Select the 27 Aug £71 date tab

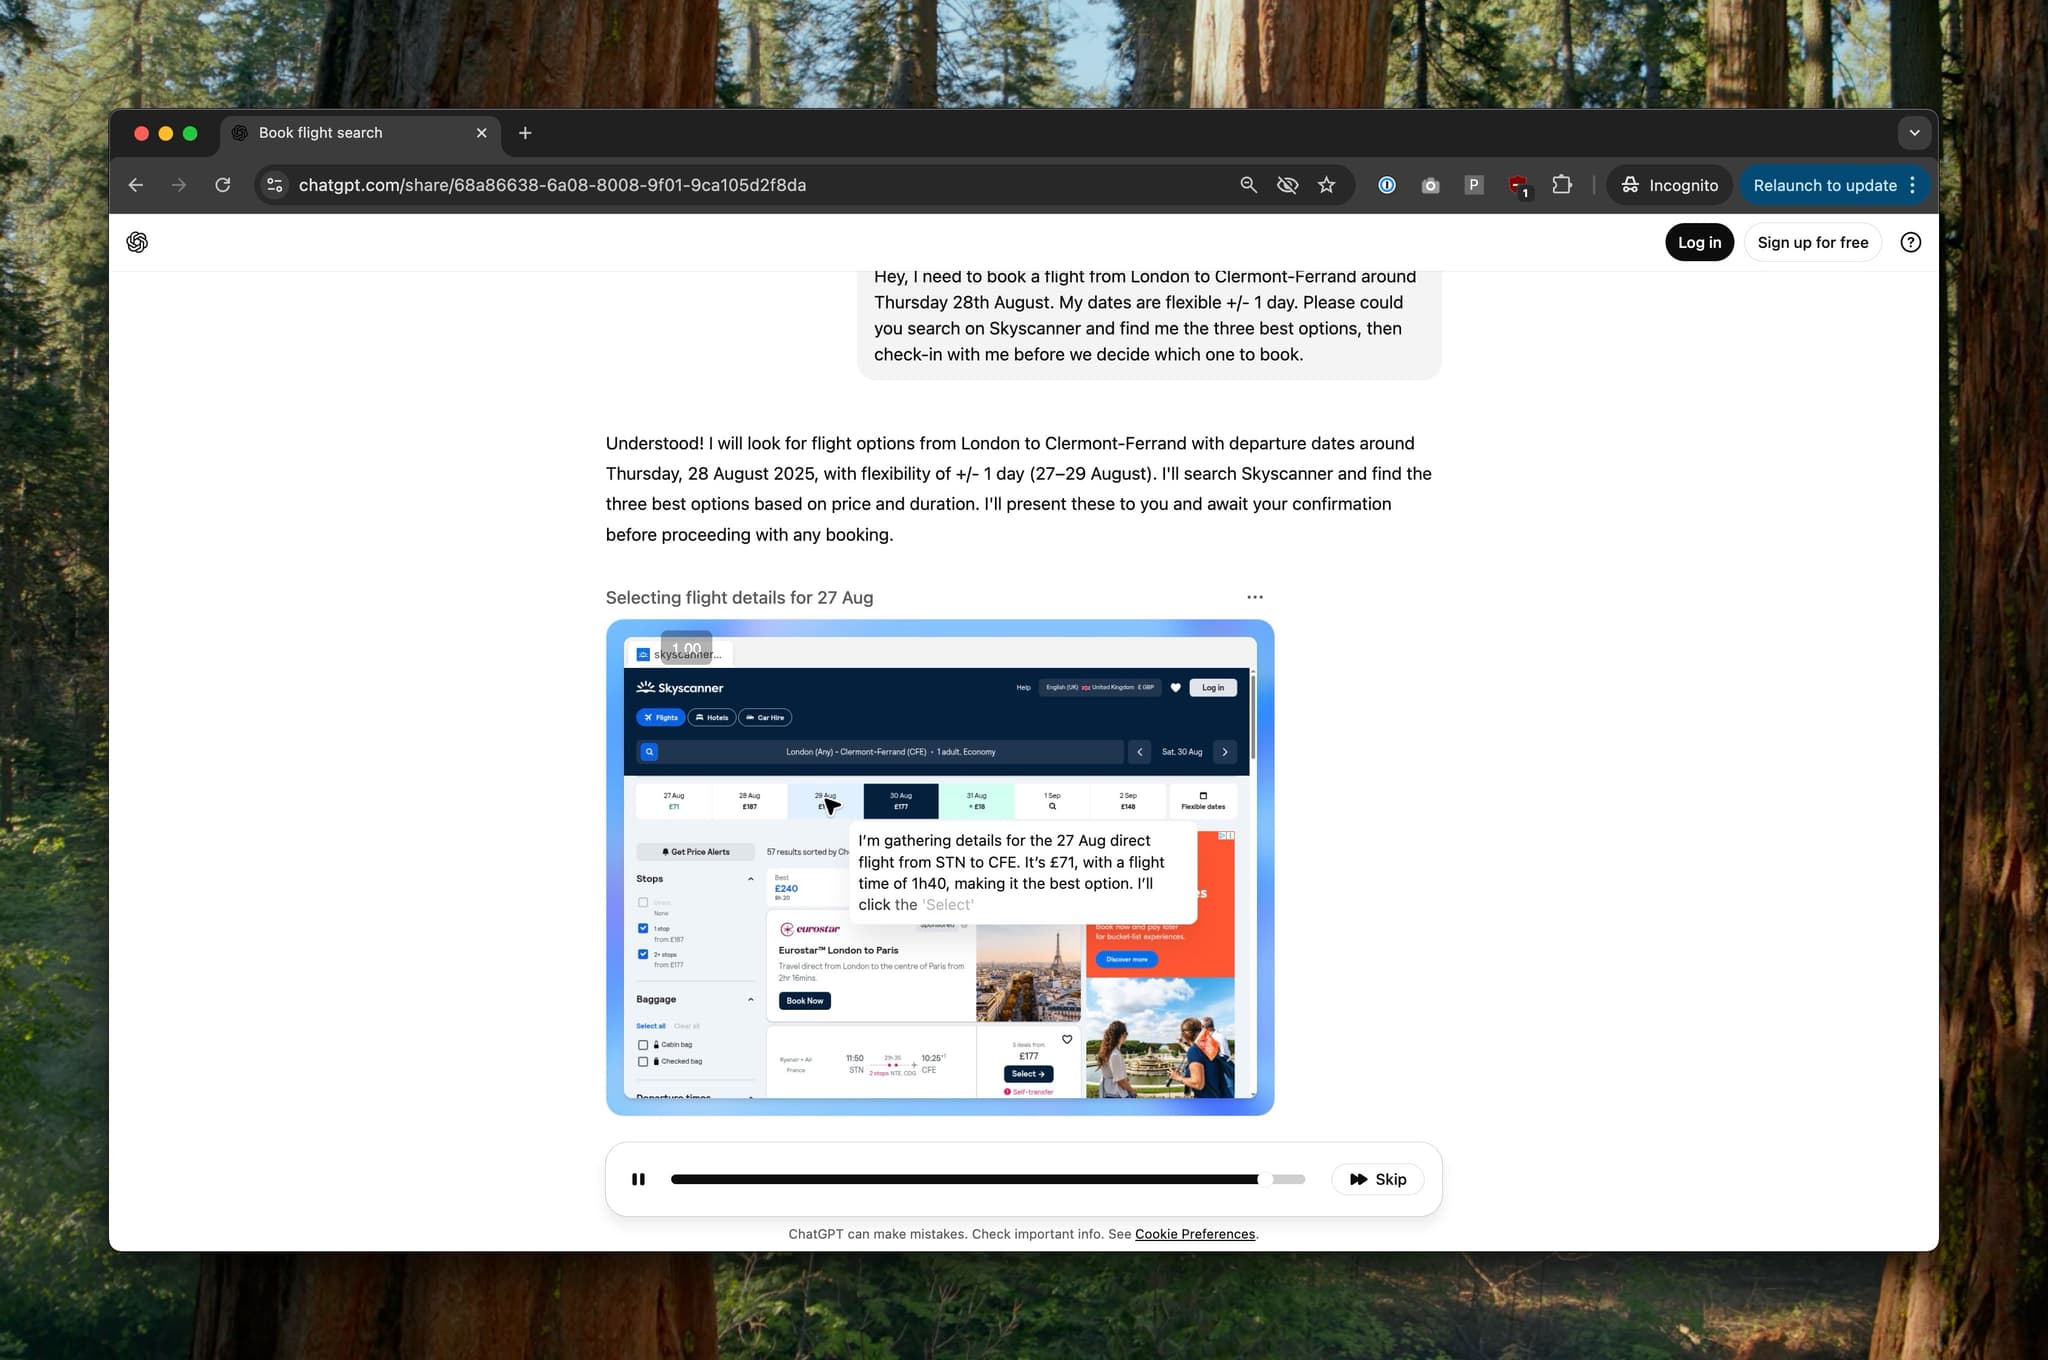pos(674,801)
